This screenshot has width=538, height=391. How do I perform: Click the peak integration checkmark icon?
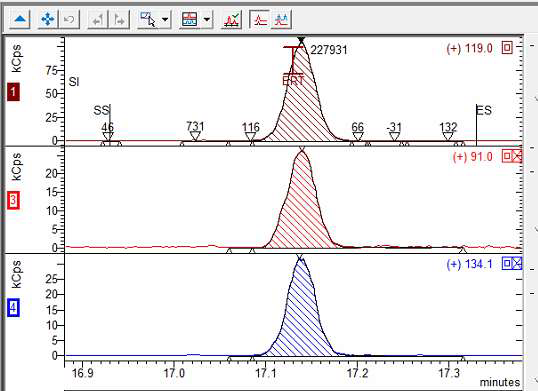(x=233, y=19)
